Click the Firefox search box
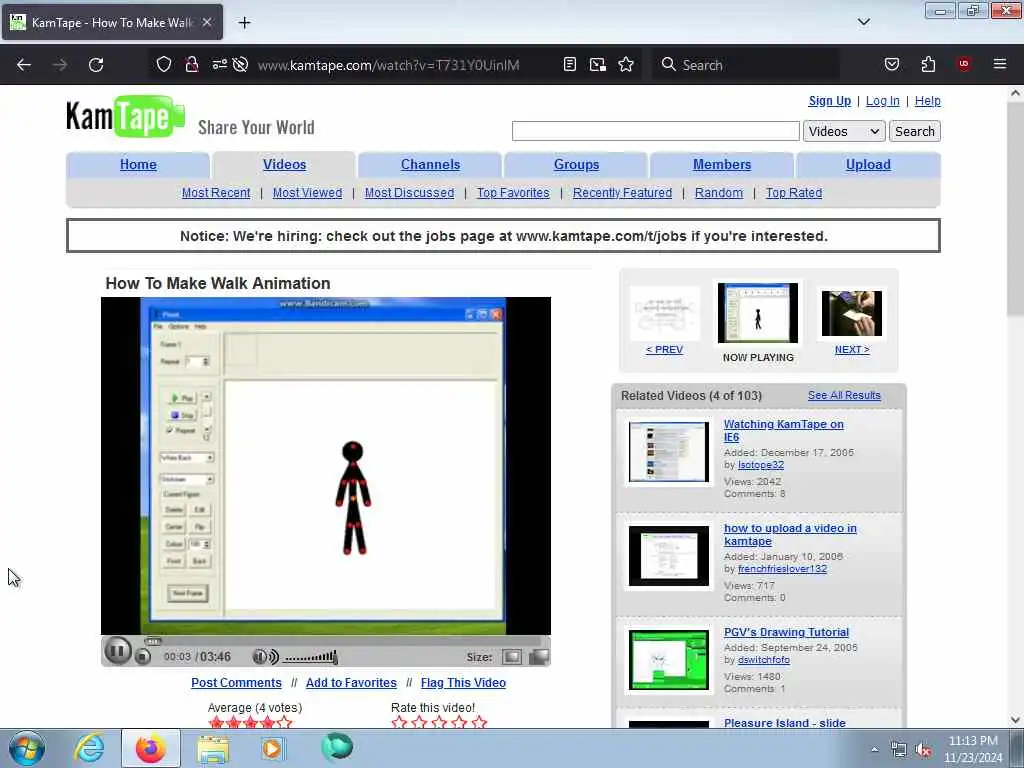 pyautogui.click(x=745, y=65)
